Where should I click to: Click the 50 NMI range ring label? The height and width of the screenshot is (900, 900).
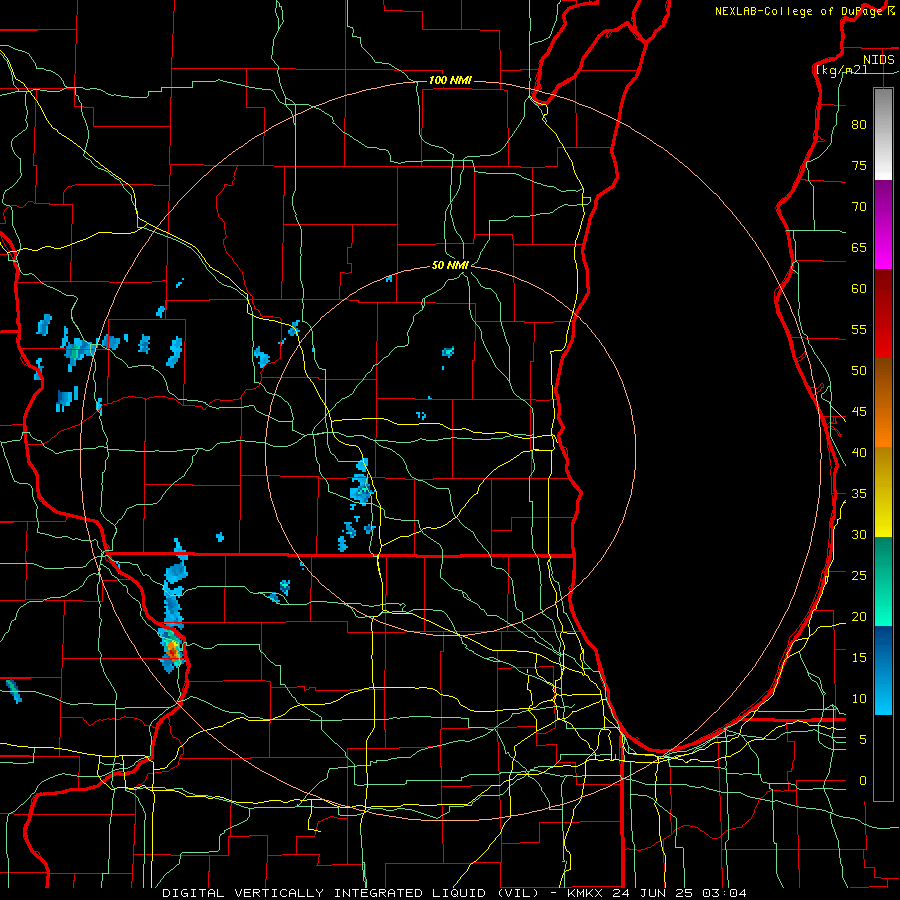point(451,265)
